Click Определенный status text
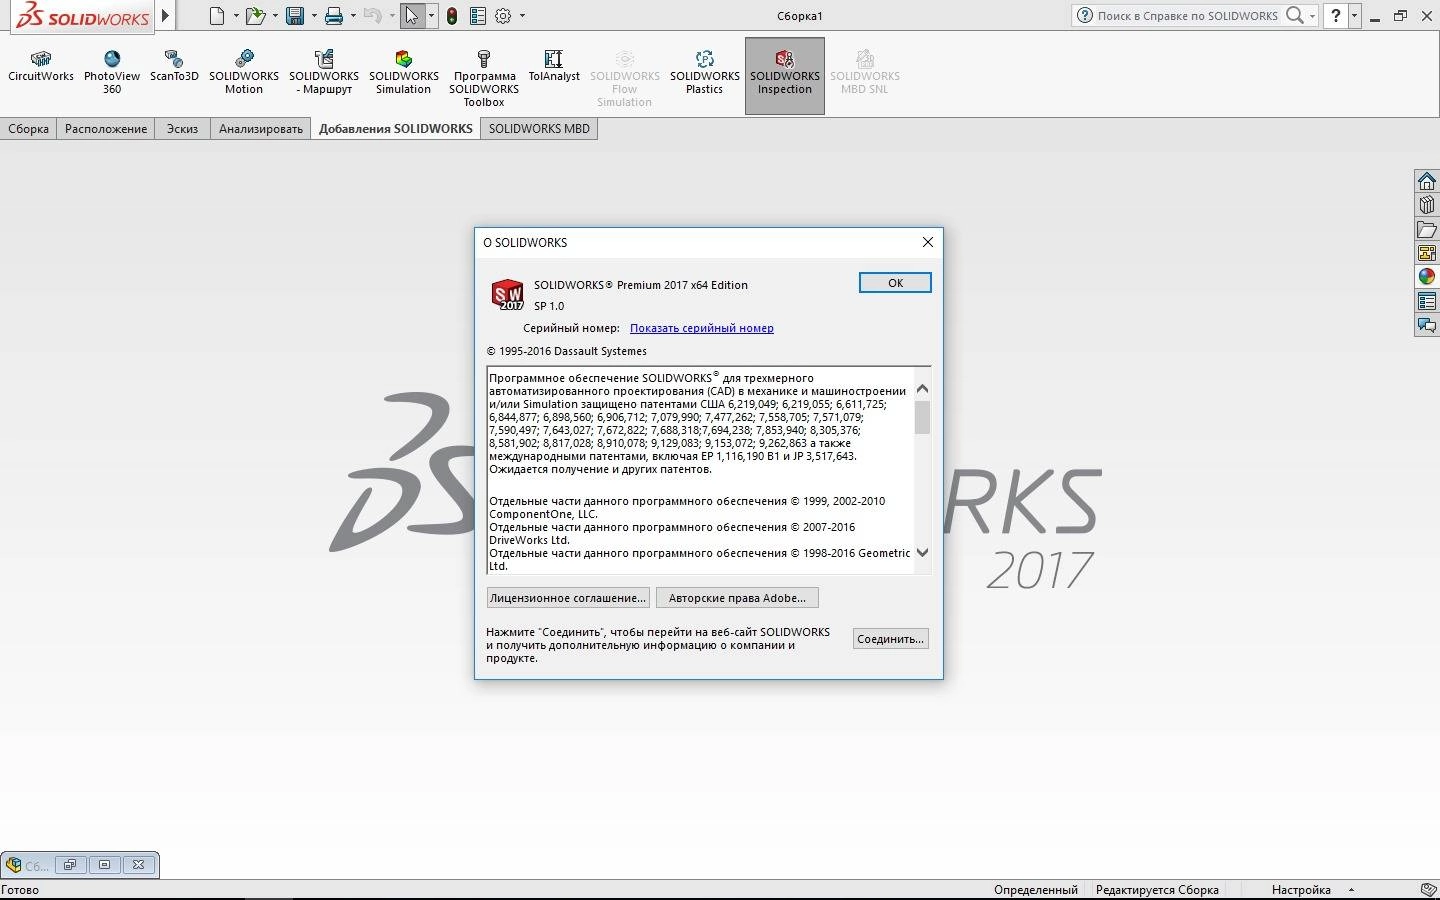Image resolution: width=1440 pixels, height=900 pixels. [x=1036, y=890]
